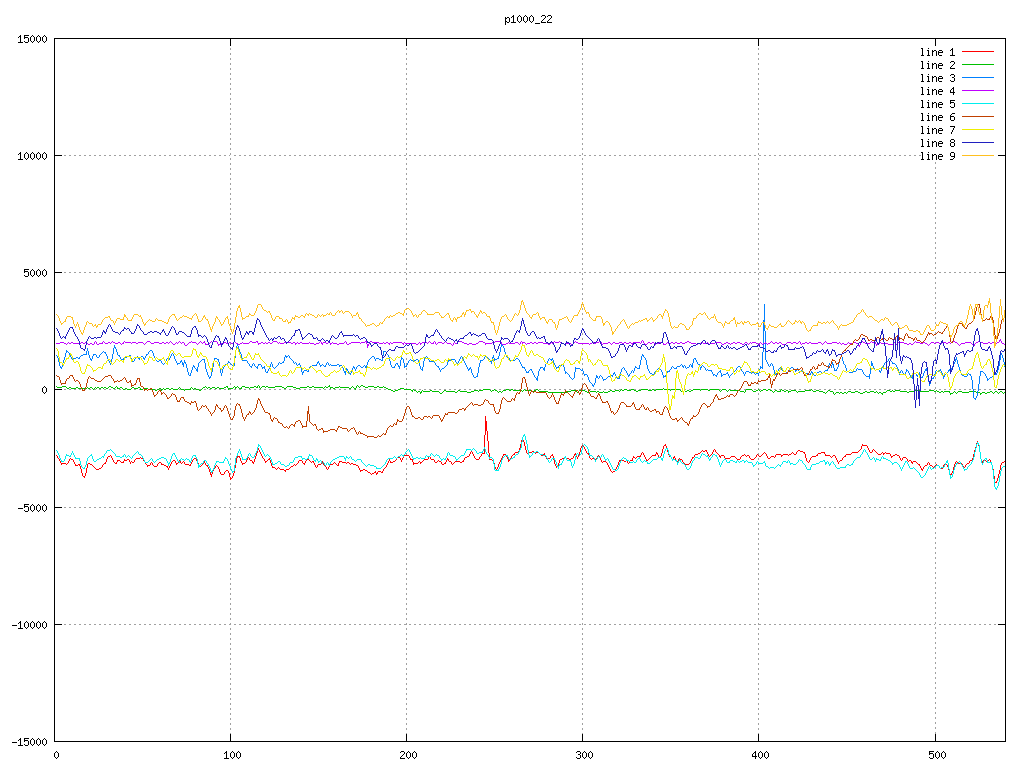Click the 300 x-axis tick label
Viewport: 1024px width, 768px height.
583,755
